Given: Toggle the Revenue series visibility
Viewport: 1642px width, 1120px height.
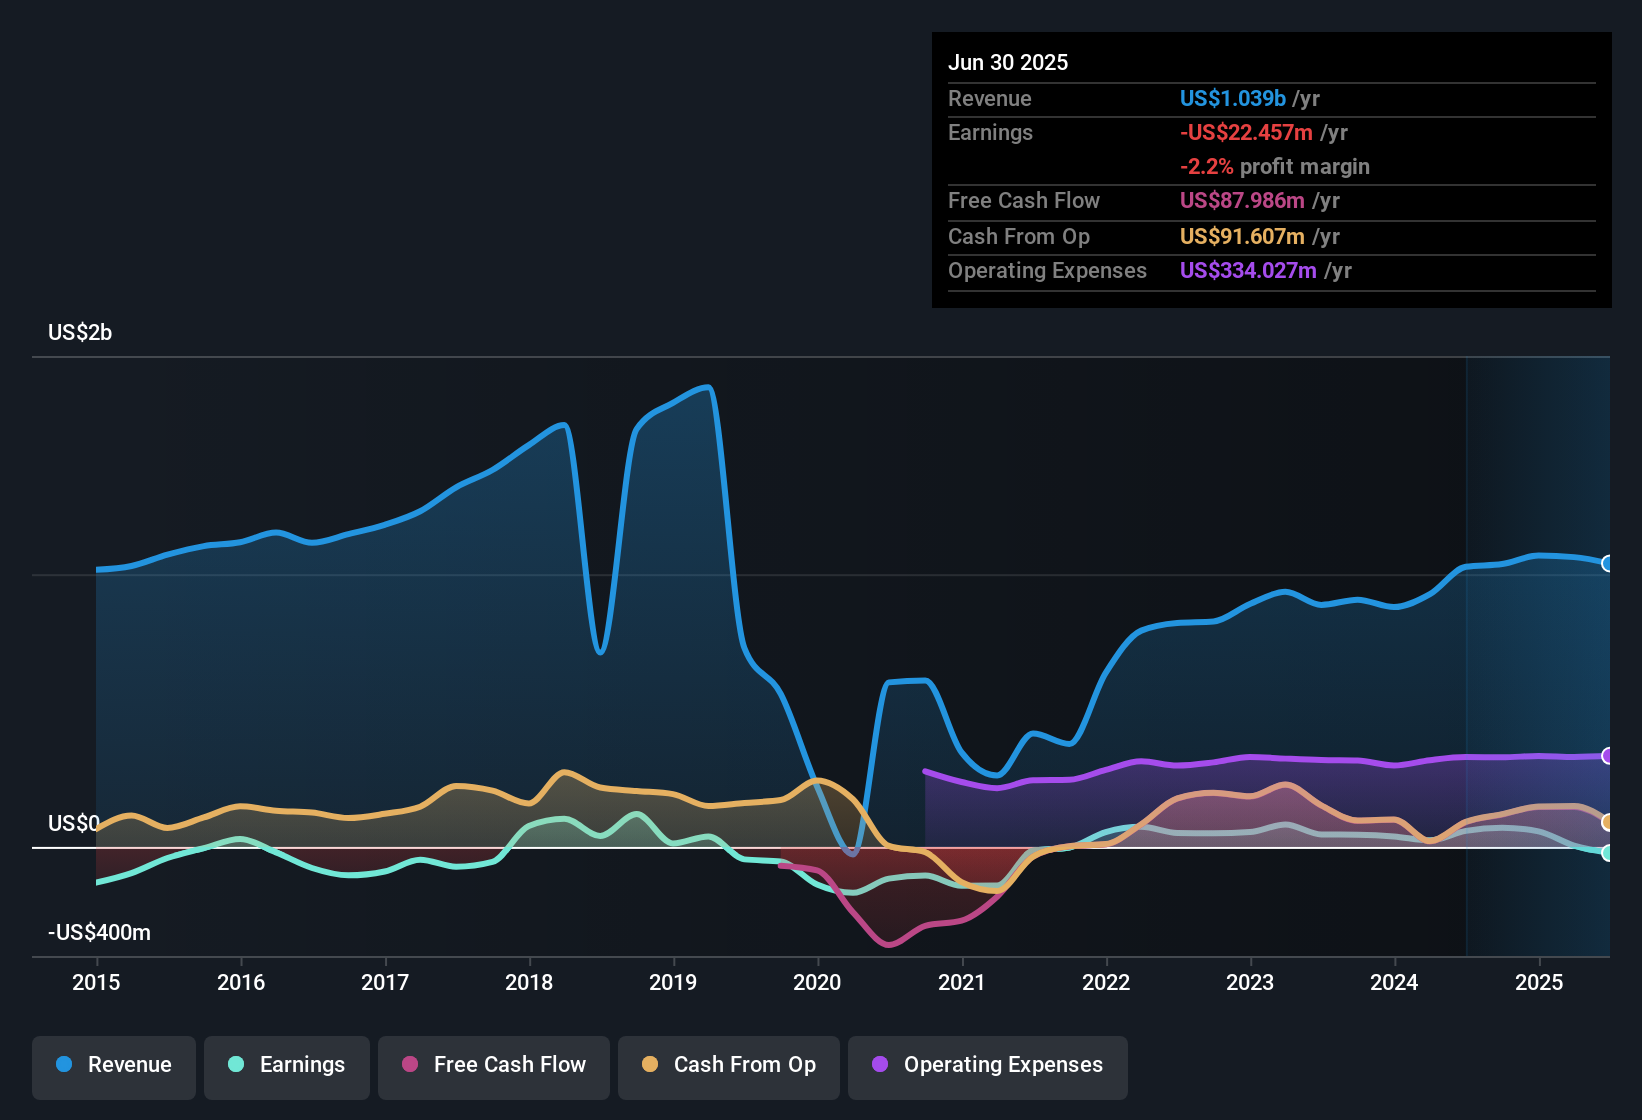Looking at the screenshot, I should point(113,1065).
